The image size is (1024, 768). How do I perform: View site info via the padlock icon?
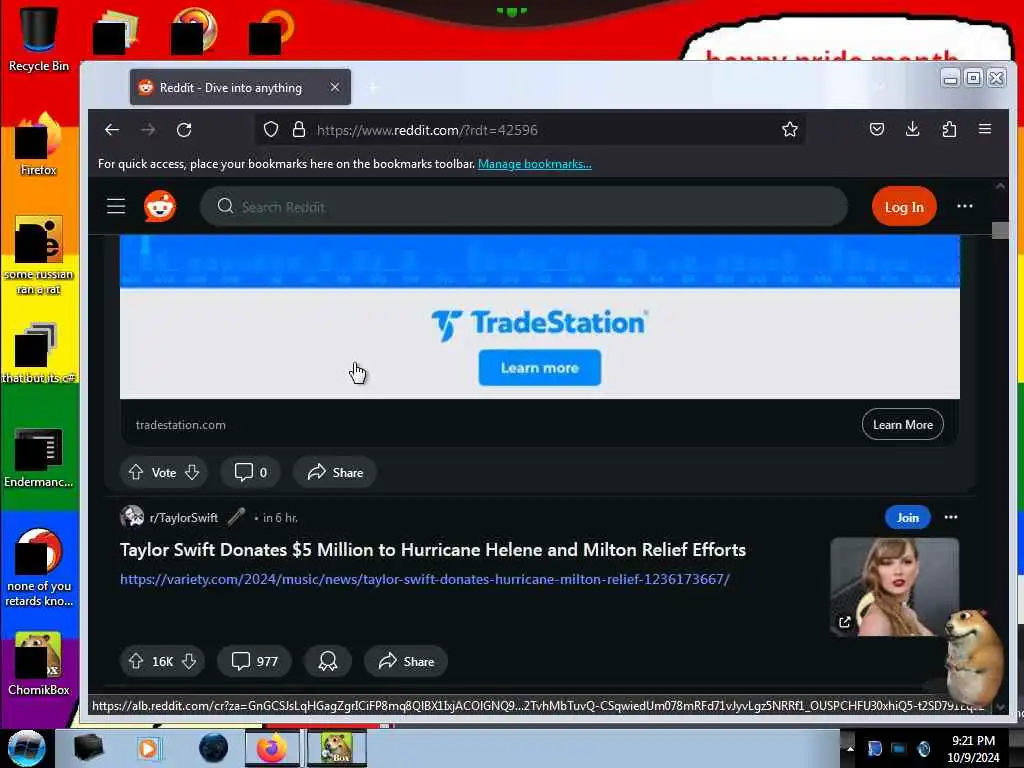tap(299, 130)
